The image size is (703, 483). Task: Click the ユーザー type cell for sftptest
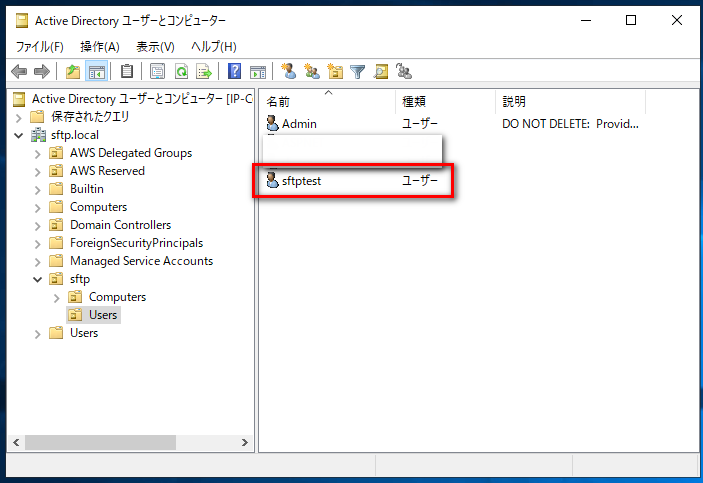420,180
